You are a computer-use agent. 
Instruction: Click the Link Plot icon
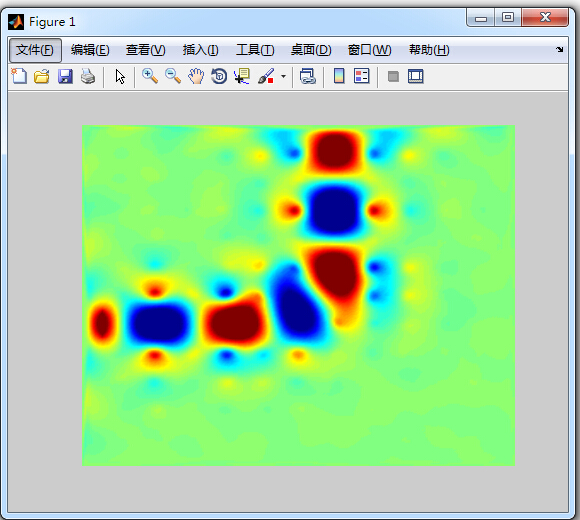(308, 77)
